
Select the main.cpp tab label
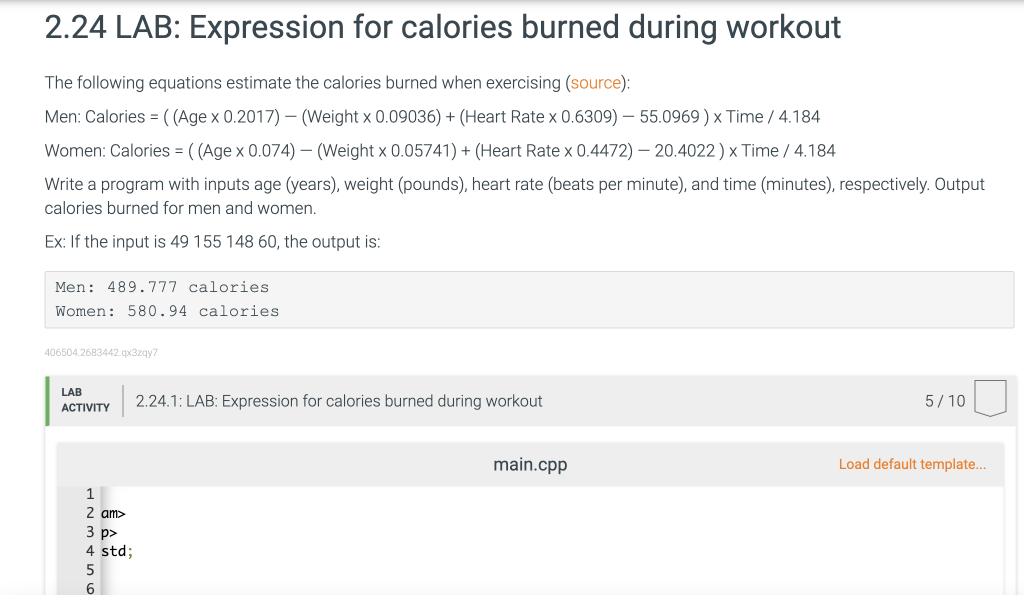pos(530,464)
